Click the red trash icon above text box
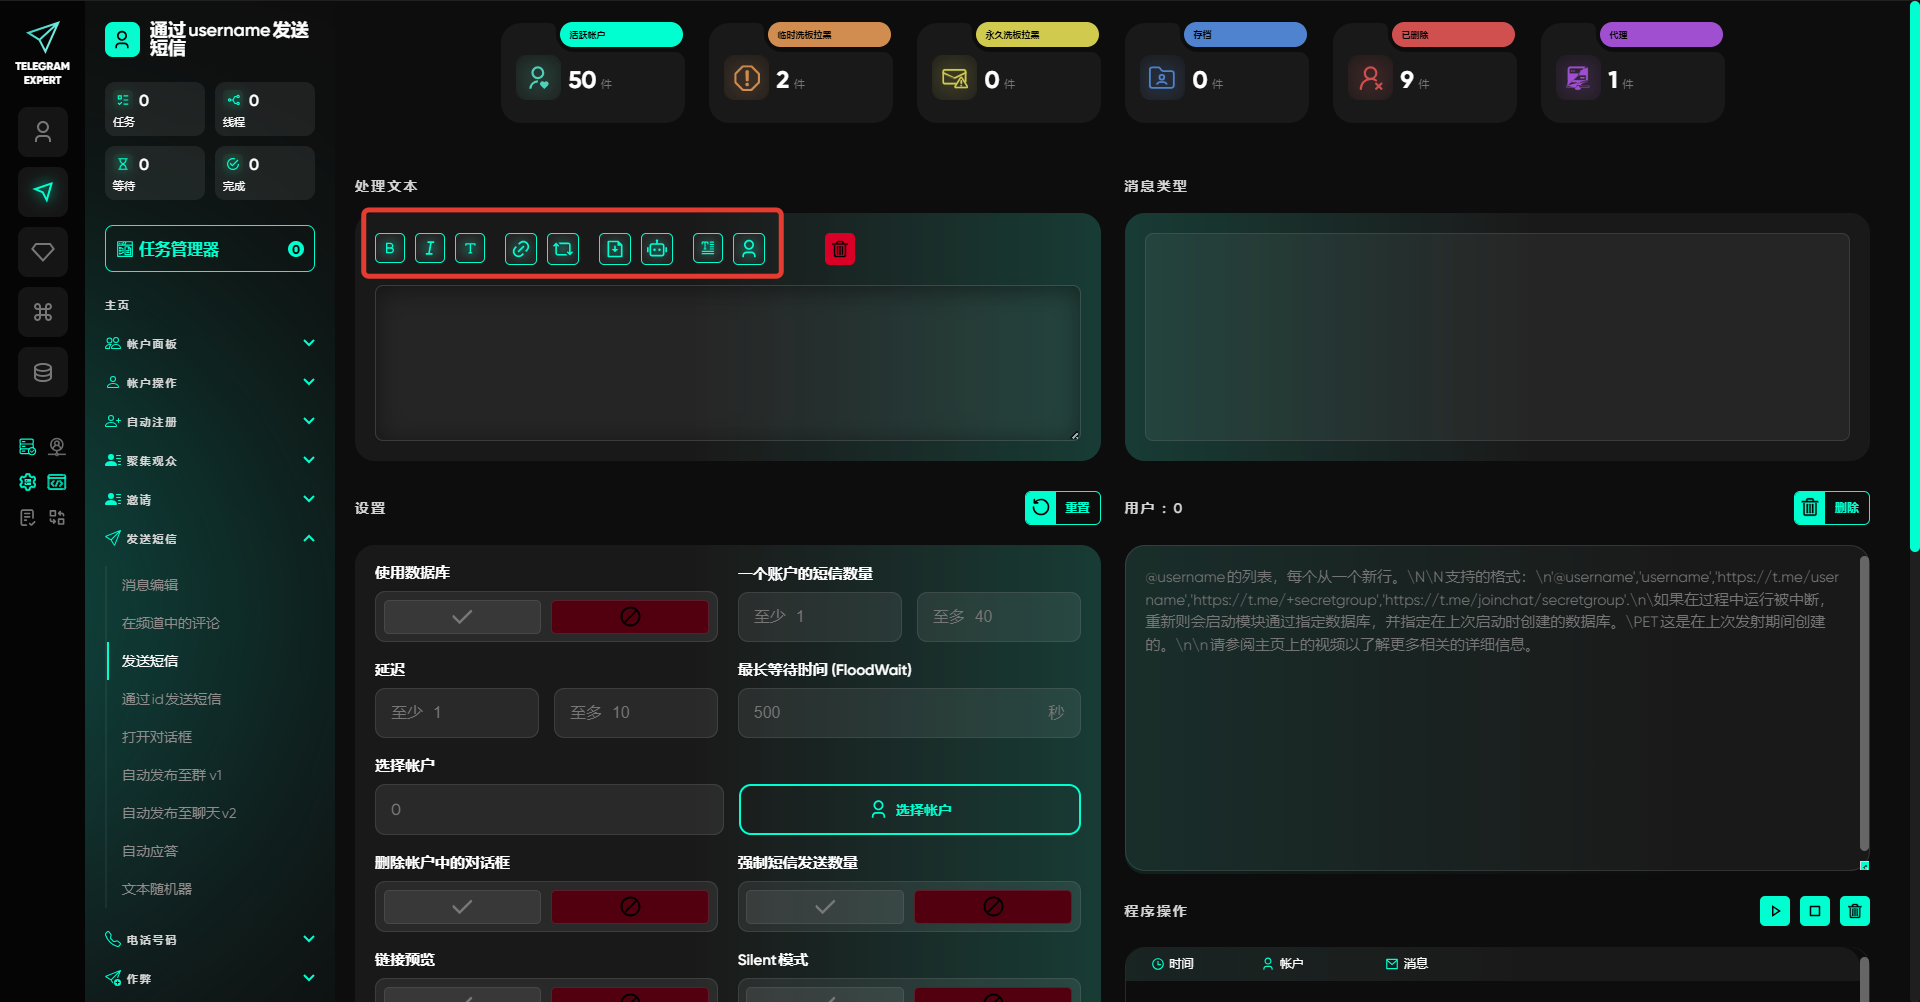Image resolution: width=1920 pixels, height=1002 pixels. click(x=840, y=249)
